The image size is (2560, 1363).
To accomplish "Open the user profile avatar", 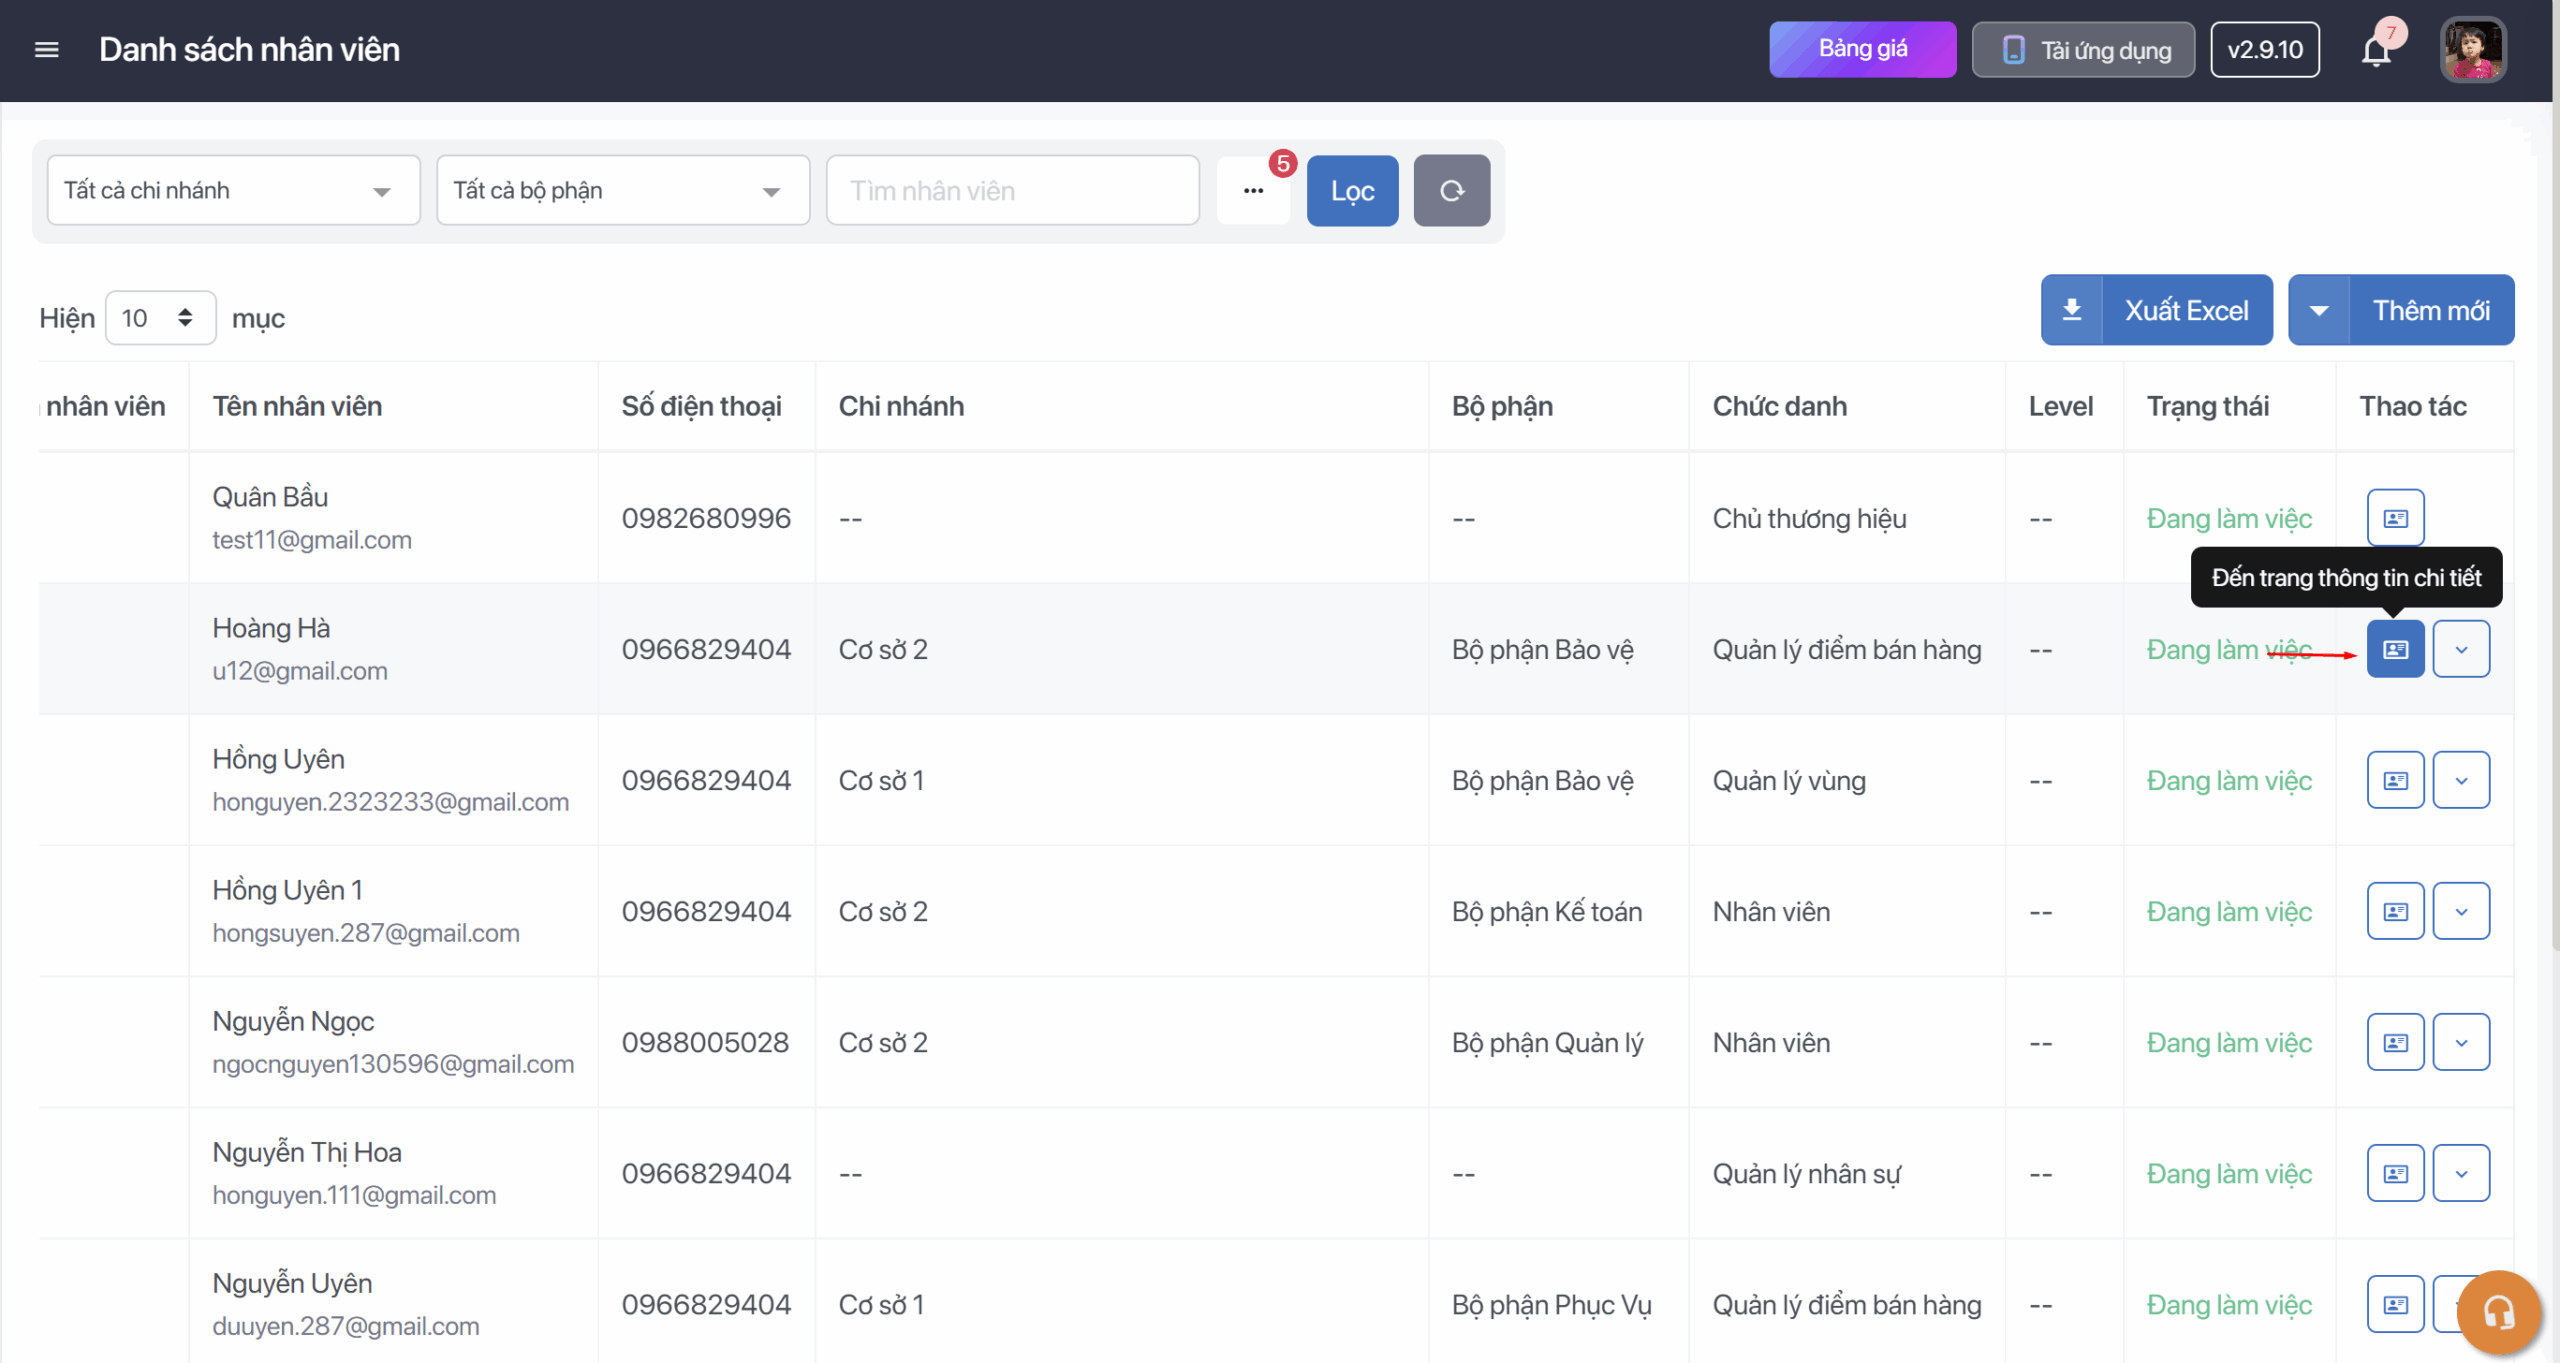I will tap(2472, 50).
